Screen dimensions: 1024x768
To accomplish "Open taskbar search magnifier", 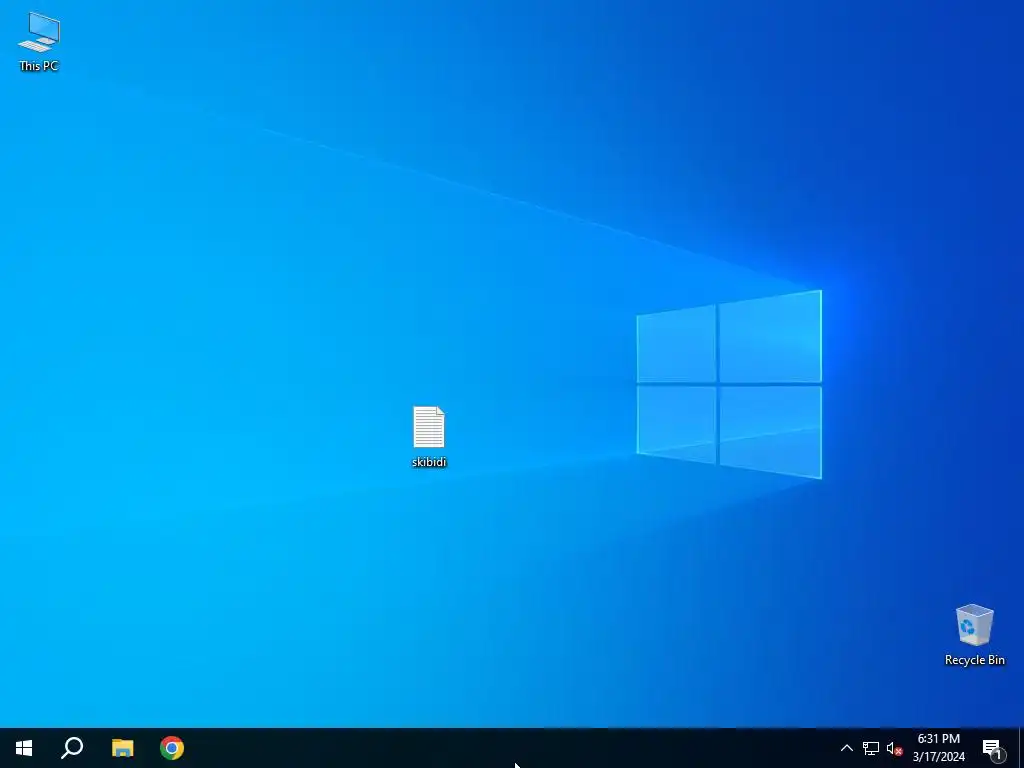I will [72, 748].
